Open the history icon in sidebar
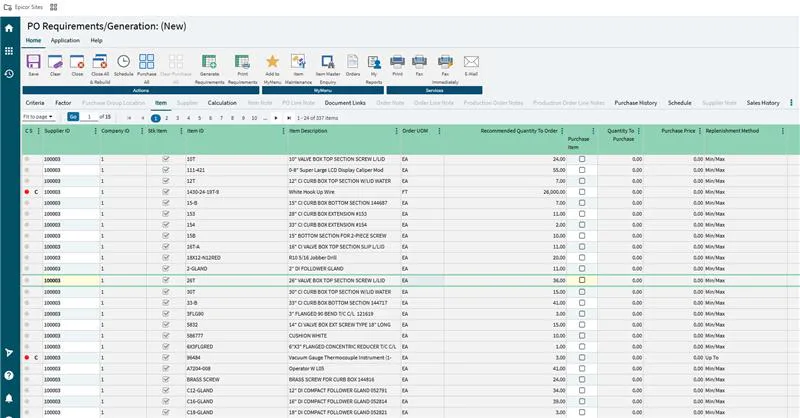 [x=9, y=73]
